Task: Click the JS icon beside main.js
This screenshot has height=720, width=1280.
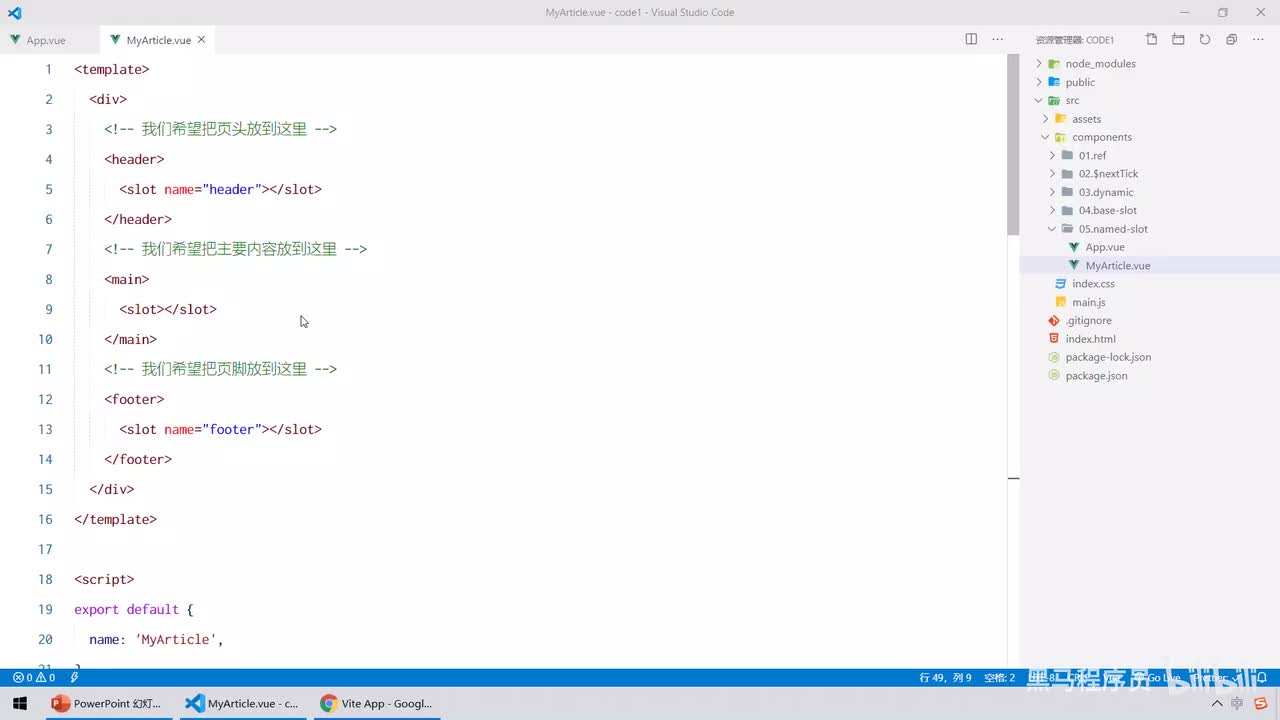Action: pyautogui.click(x=1060, y=302)
